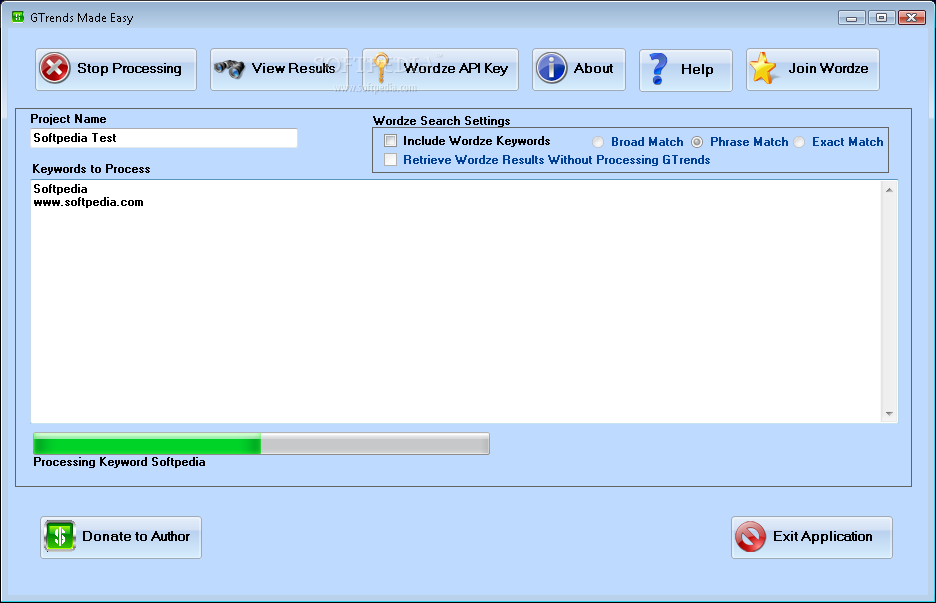Click the GTrends app icon in title bar
This screenshot has width=936, height=603.
(x=18, y=17)
